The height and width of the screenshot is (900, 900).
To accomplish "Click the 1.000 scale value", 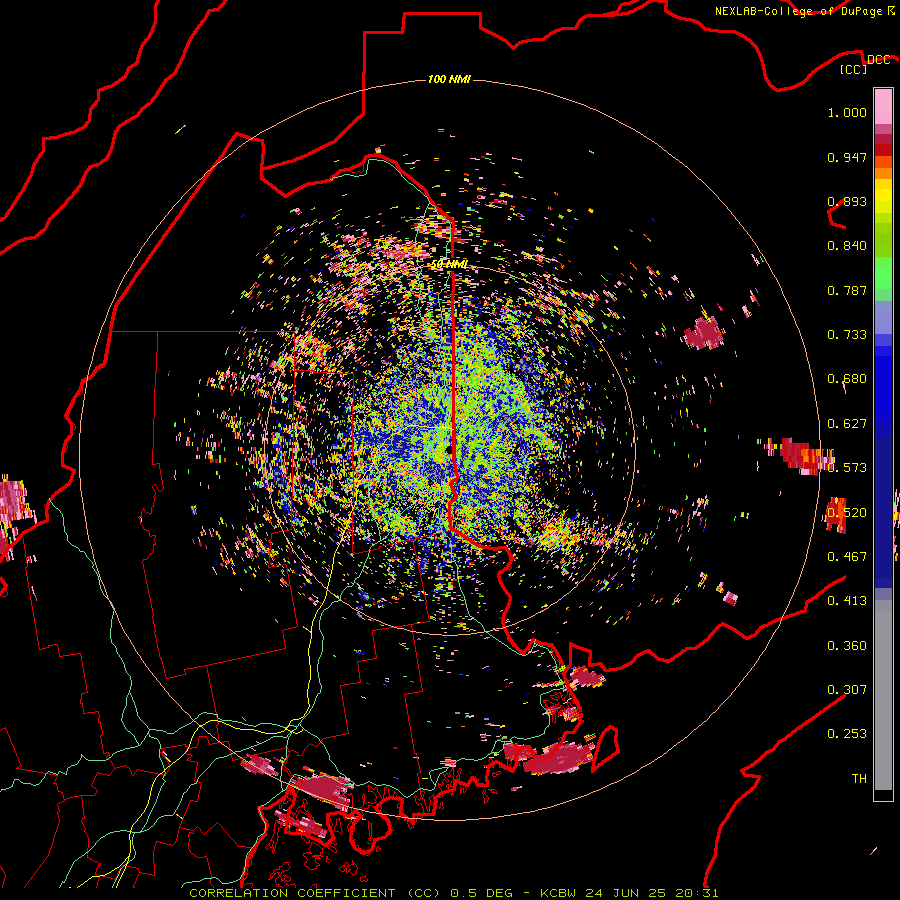I will coord(847,112).
